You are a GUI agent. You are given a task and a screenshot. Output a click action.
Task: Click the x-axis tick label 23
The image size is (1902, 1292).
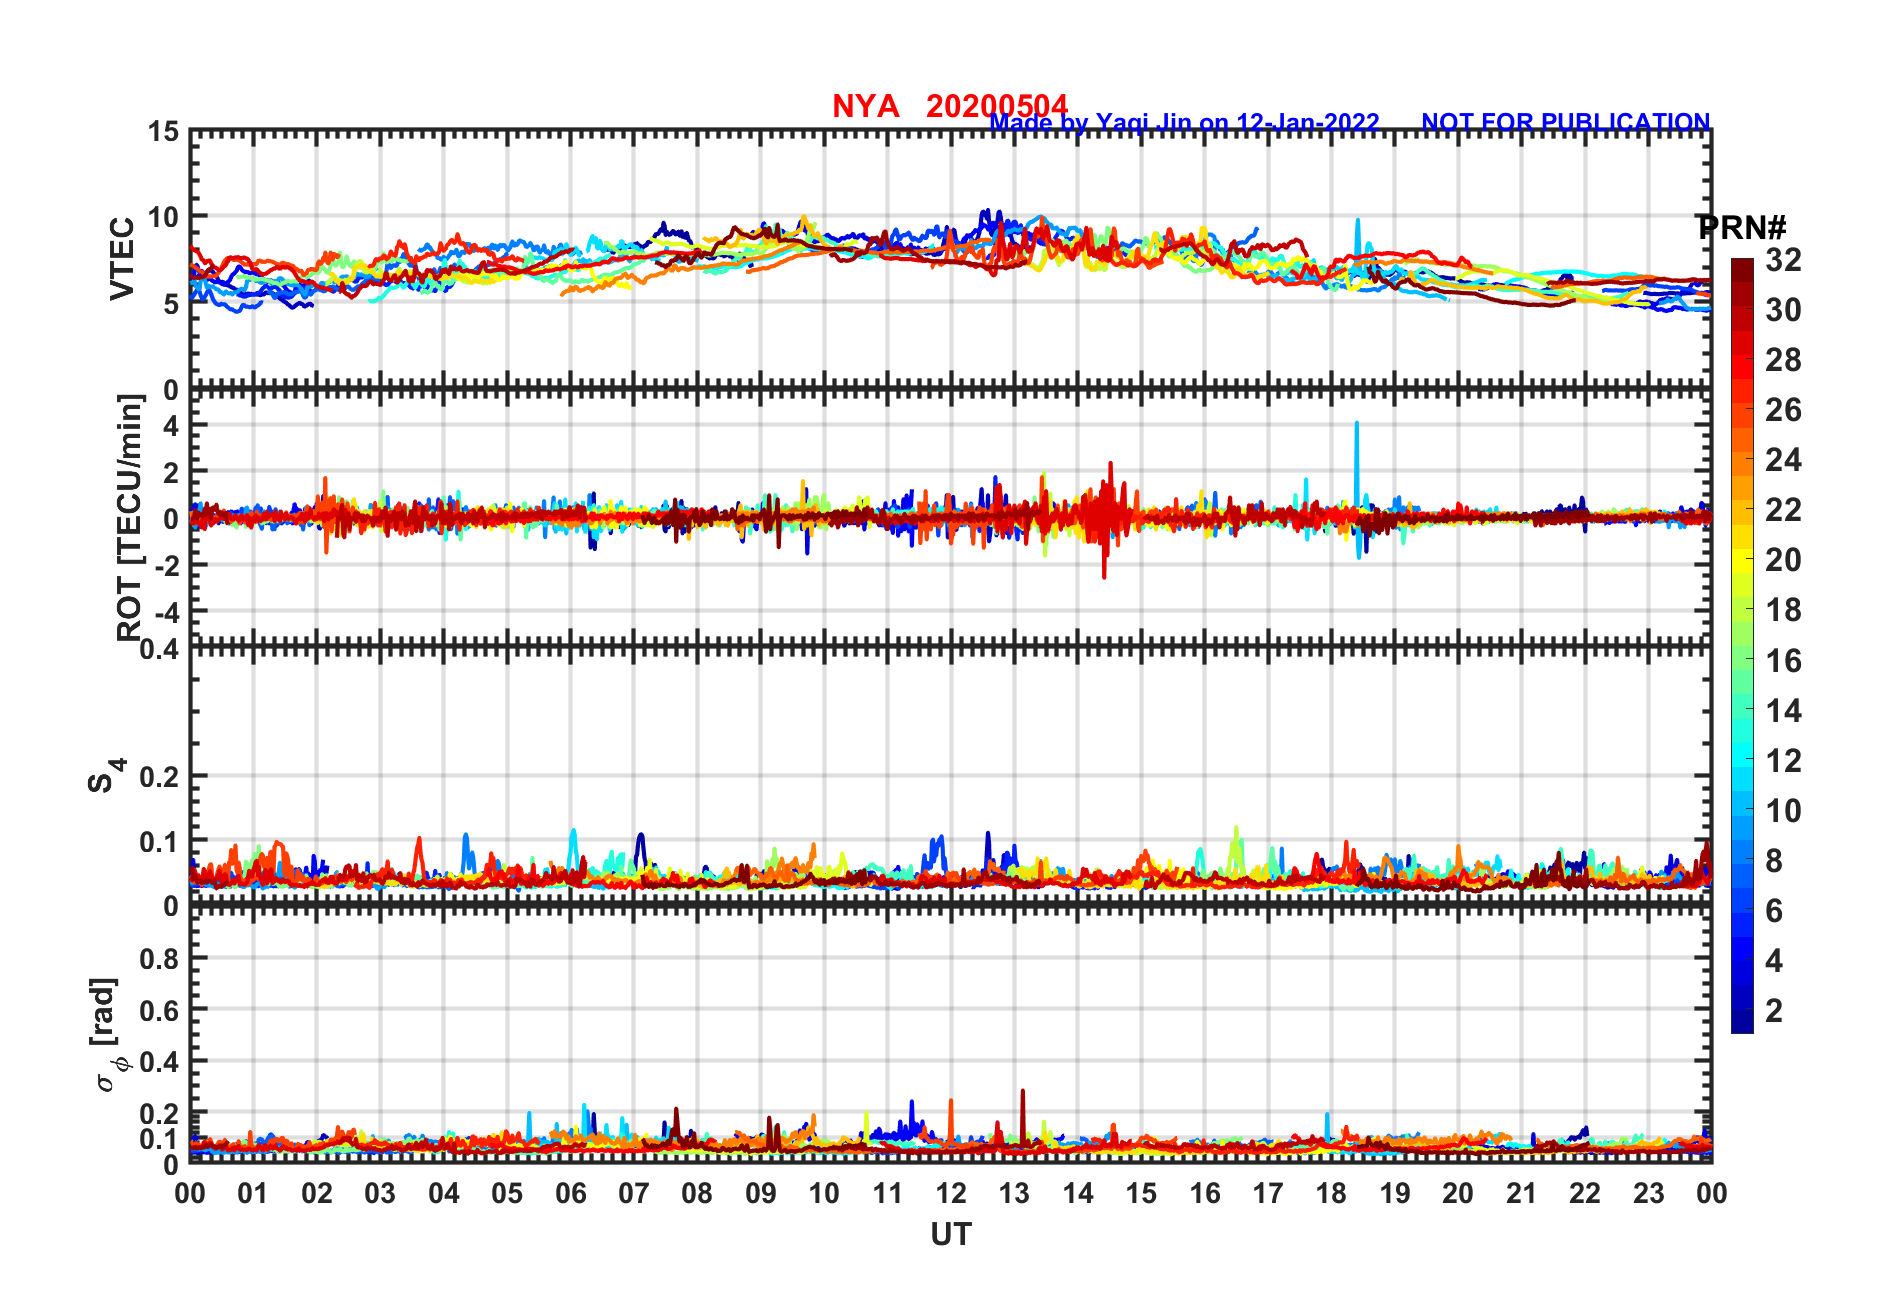1648,1193
